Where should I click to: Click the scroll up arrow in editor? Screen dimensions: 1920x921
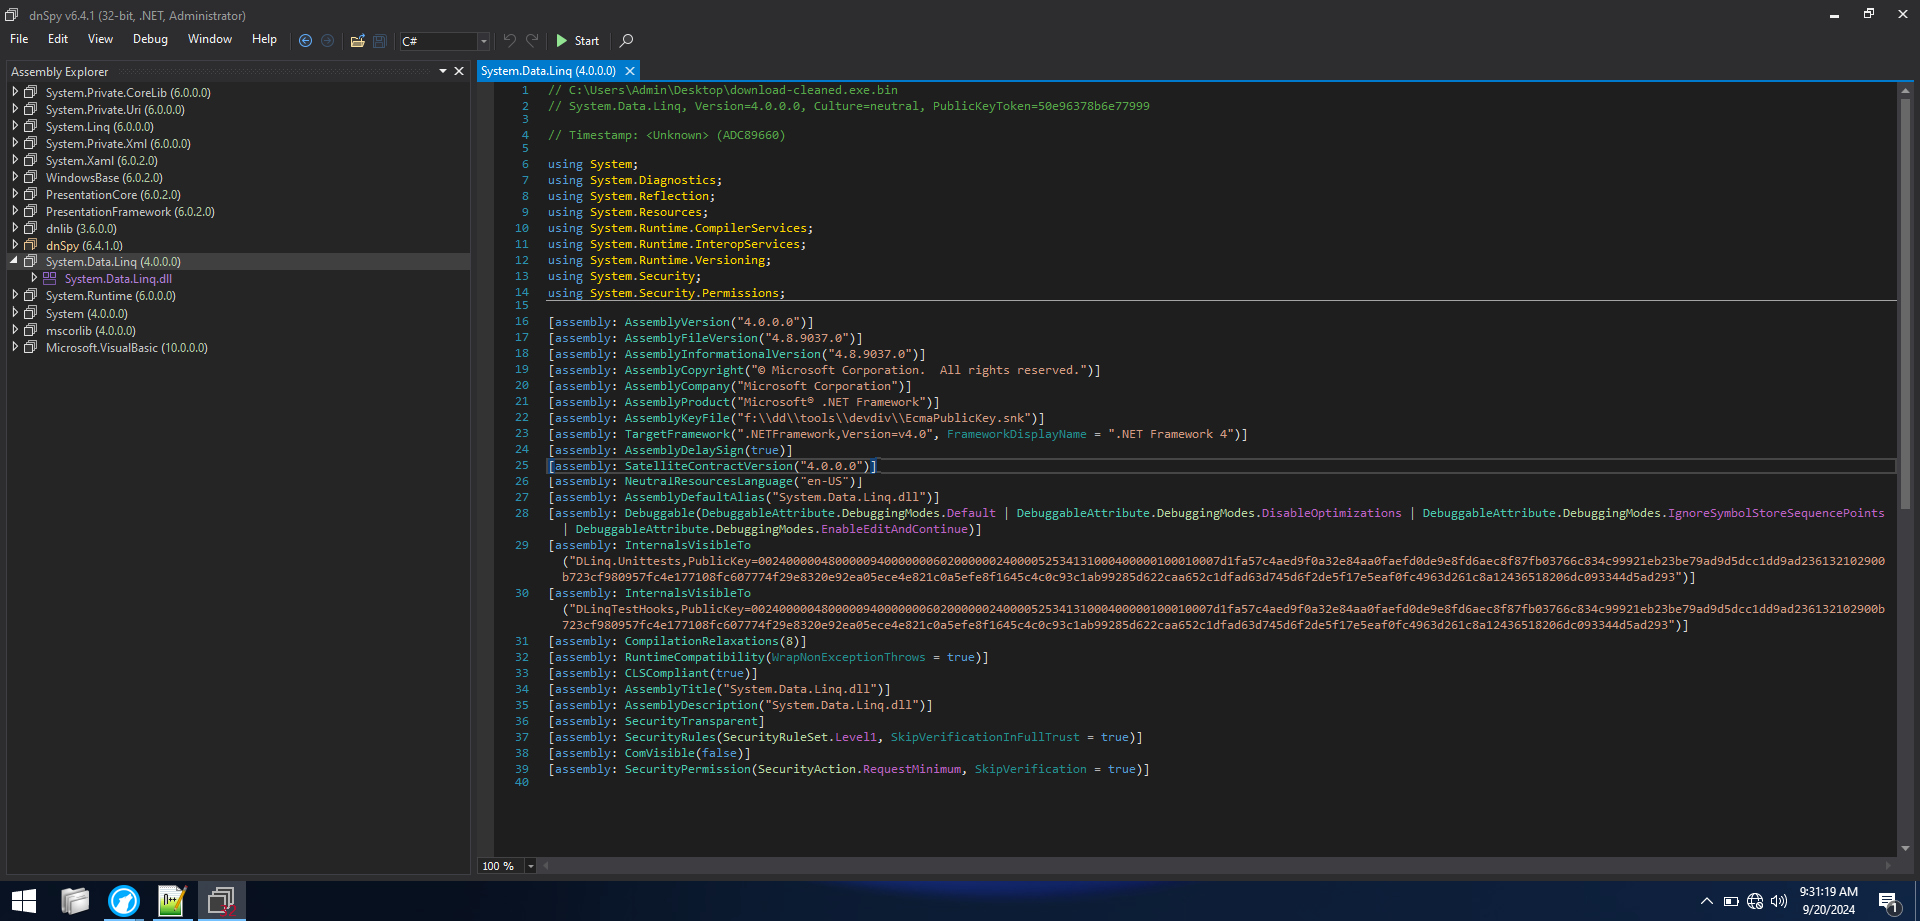pyautogui.click(x=1905, y=90)
